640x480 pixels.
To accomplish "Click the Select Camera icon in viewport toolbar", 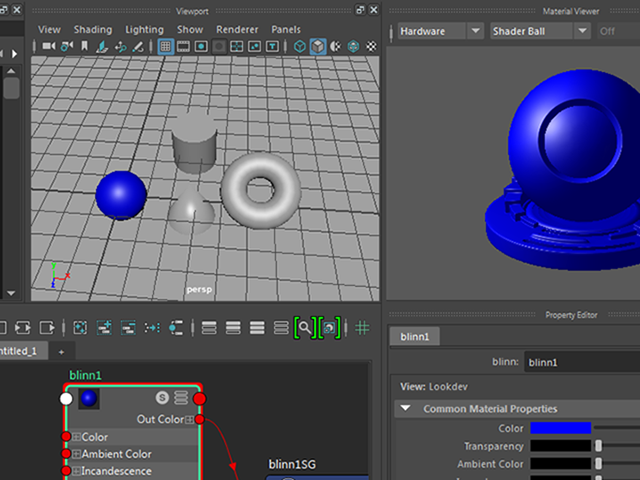I will (49, 46).
